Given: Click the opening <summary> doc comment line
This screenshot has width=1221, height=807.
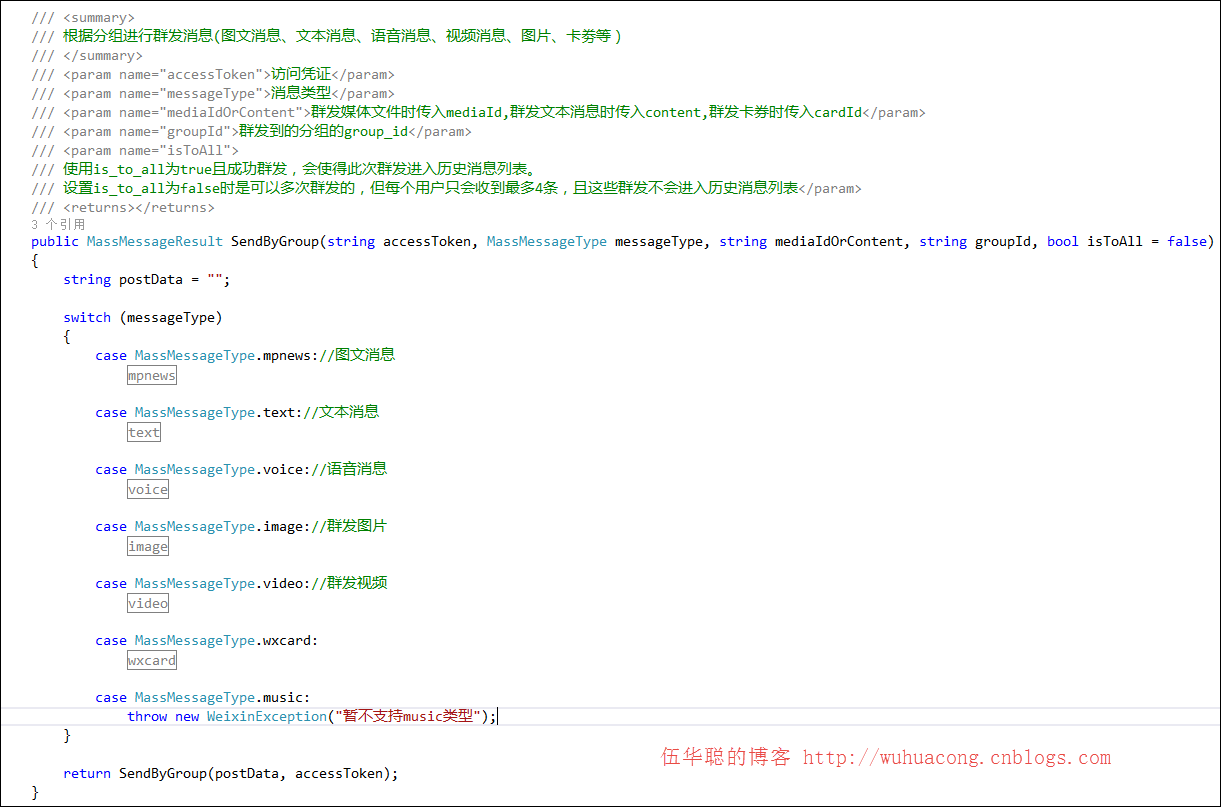Looking at the screenshot, I should [x=83, y=18].
